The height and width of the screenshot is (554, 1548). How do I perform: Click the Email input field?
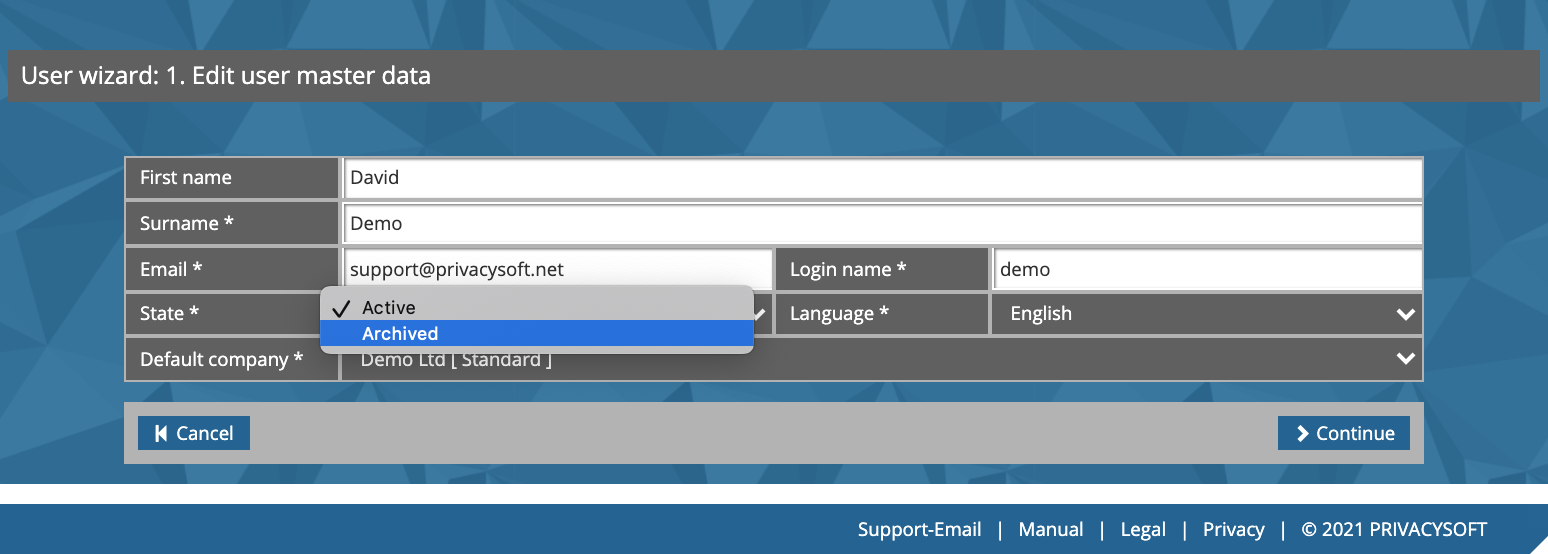[x=558, y=269]
